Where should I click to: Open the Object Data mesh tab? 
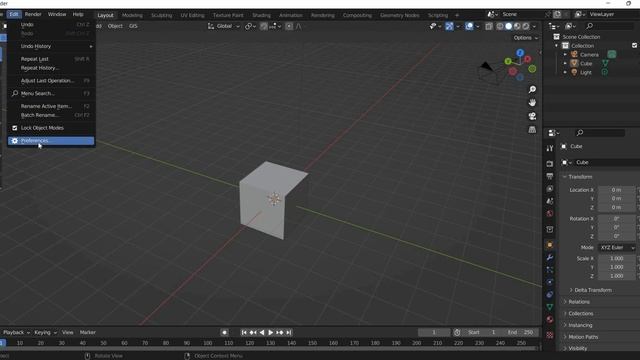pos(550,307)
